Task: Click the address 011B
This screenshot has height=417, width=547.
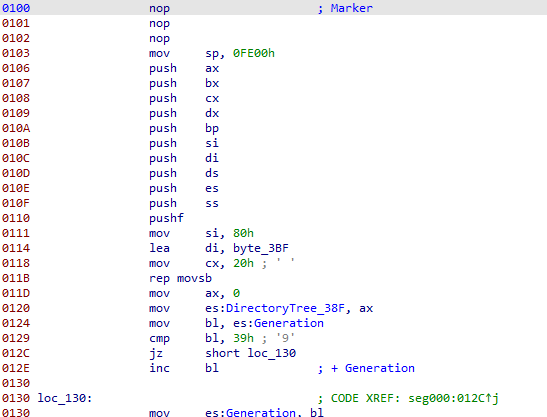Action: click(16, 278)
